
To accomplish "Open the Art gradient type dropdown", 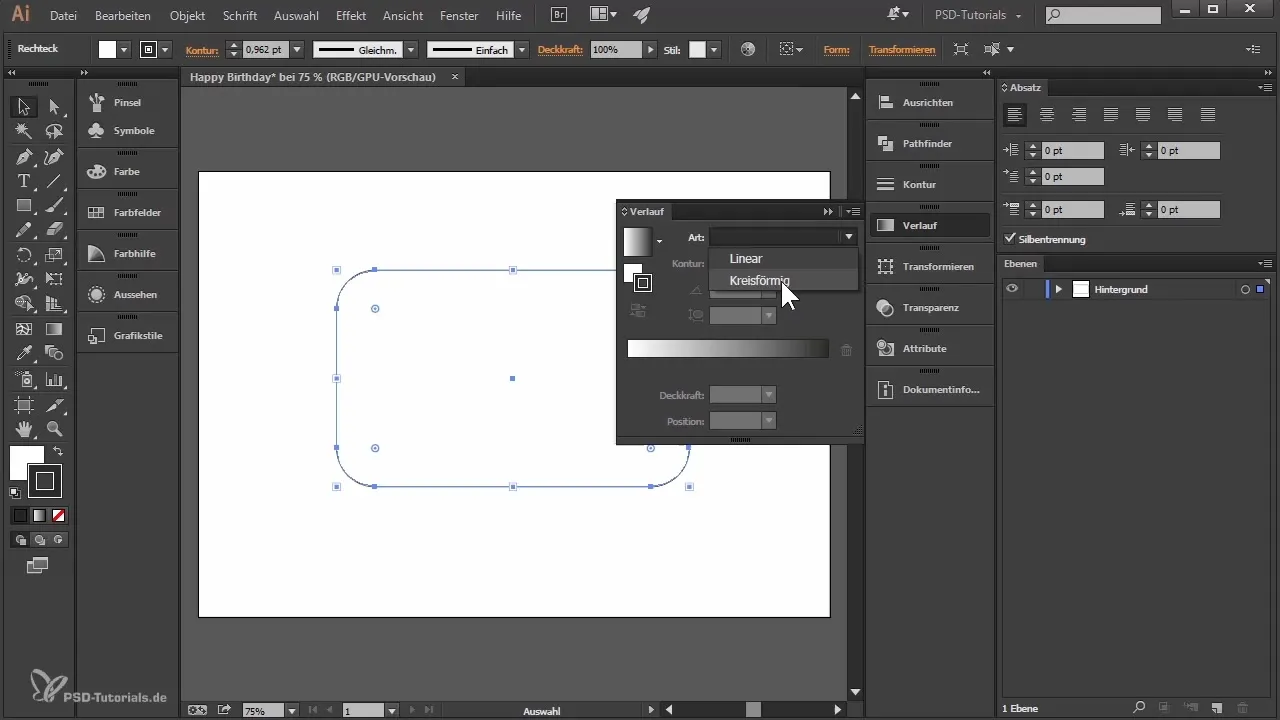I will click(783, 237).
